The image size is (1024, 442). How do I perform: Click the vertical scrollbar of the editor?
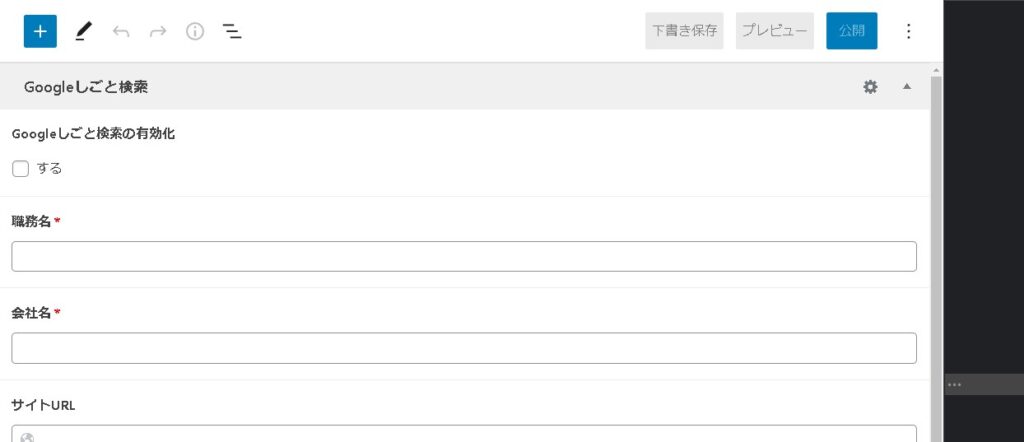(x=936, y=250)
